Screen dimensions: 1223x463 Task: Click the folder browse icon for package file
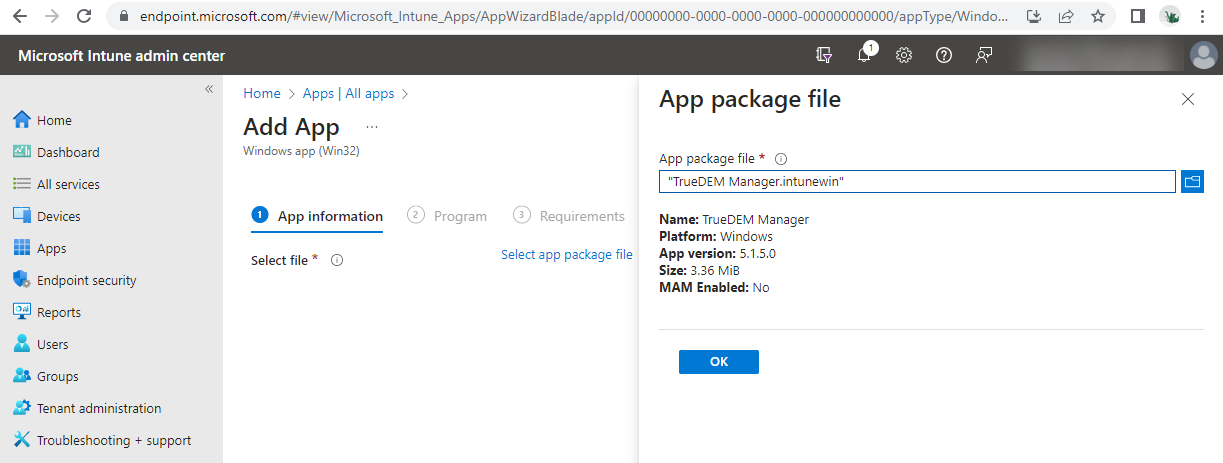coord(1192,181)
